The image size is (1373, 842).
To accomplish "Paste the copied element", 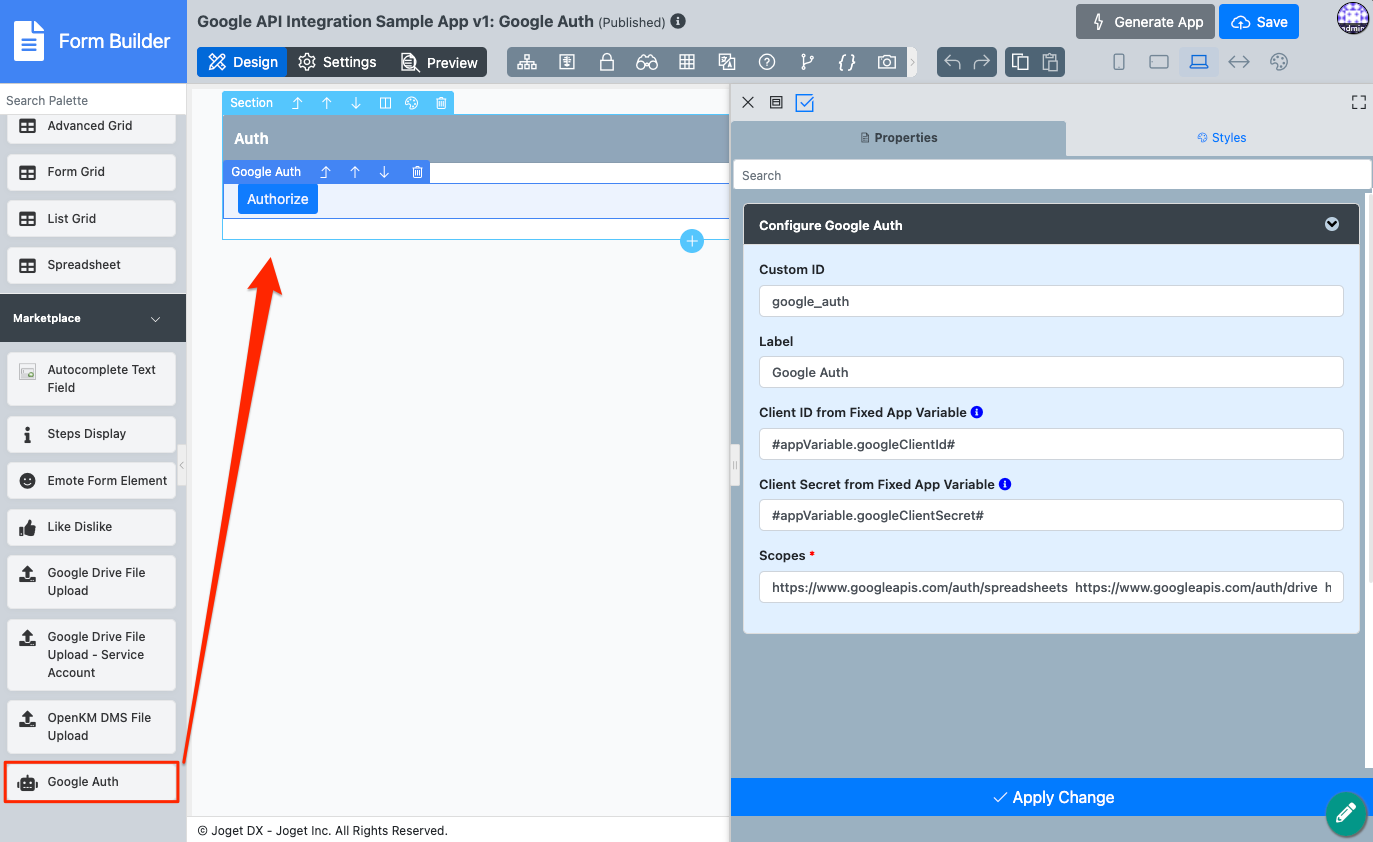I will click(1050, 62).
